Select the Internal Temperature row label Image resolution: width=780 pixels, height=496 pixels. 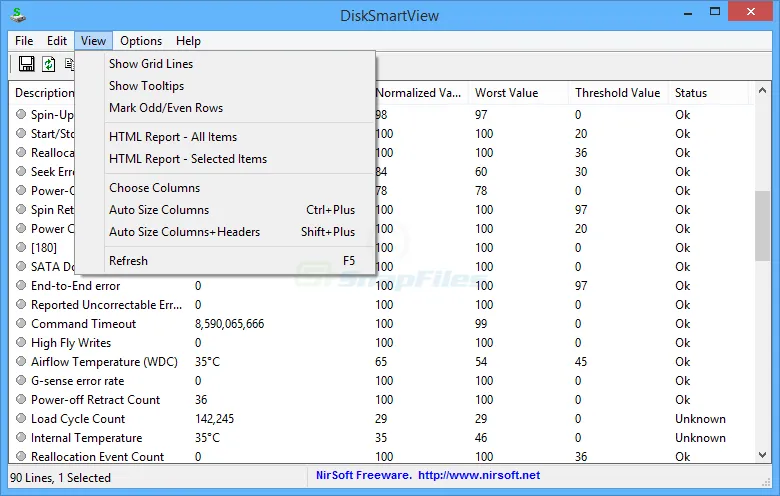87,438
